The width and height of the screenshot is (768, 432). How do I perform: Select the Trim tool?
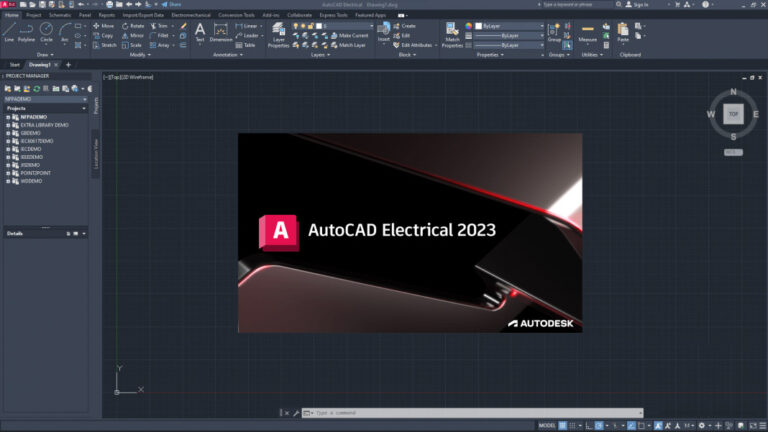click(159, 26)
